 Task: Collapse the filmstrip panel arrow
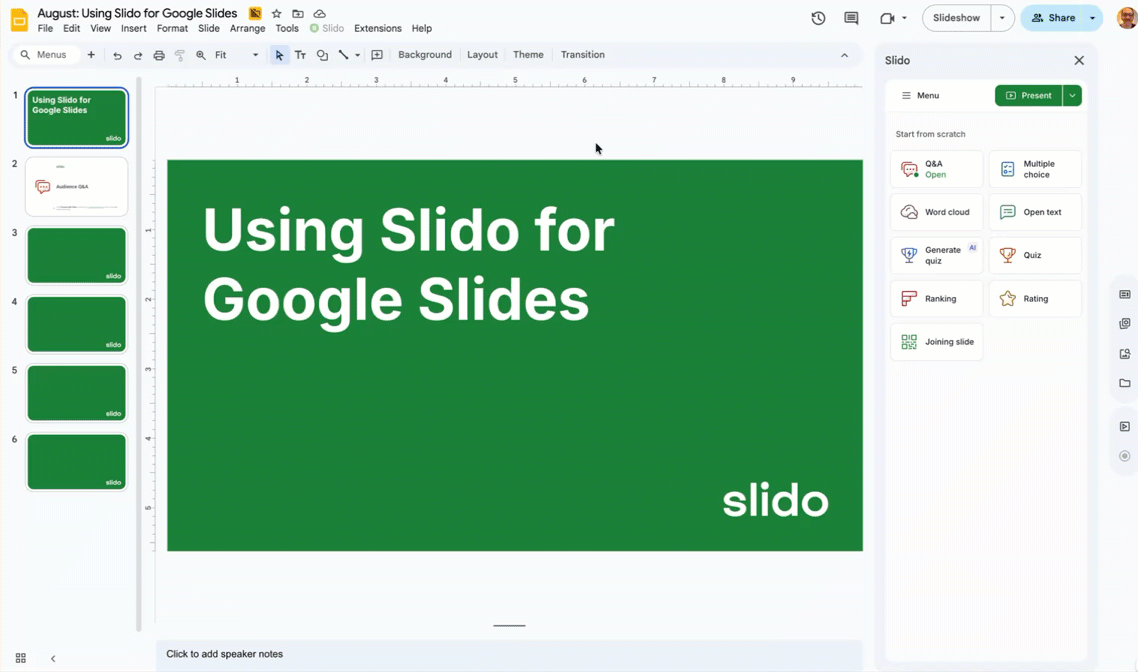coord(53,659)
